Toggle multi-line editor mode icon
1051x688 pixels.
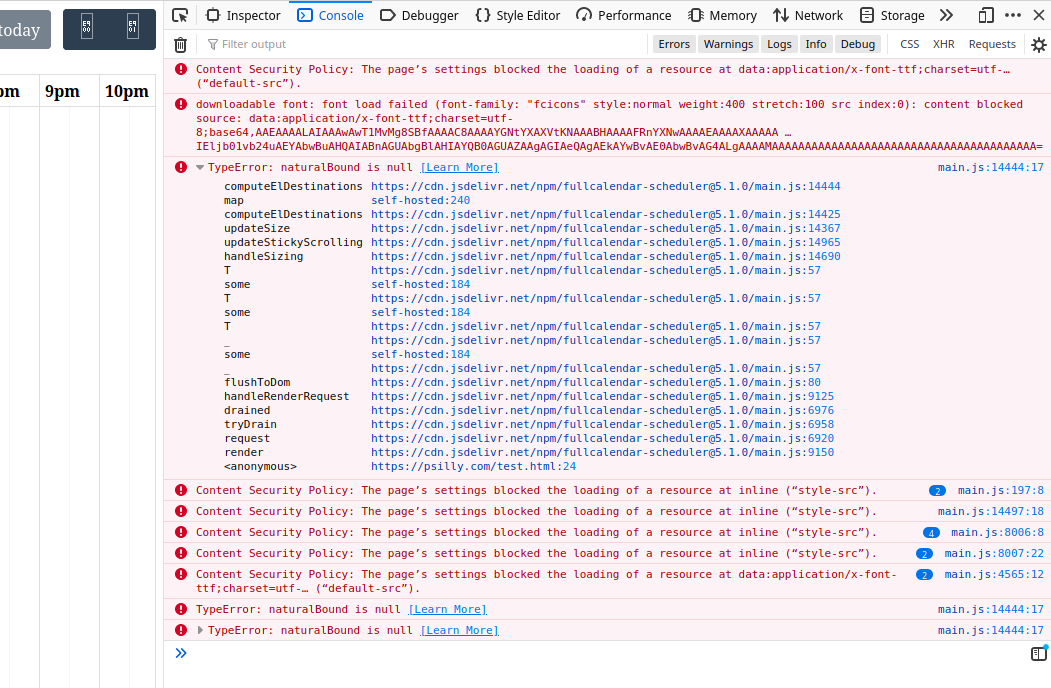tap(1039, 653)
